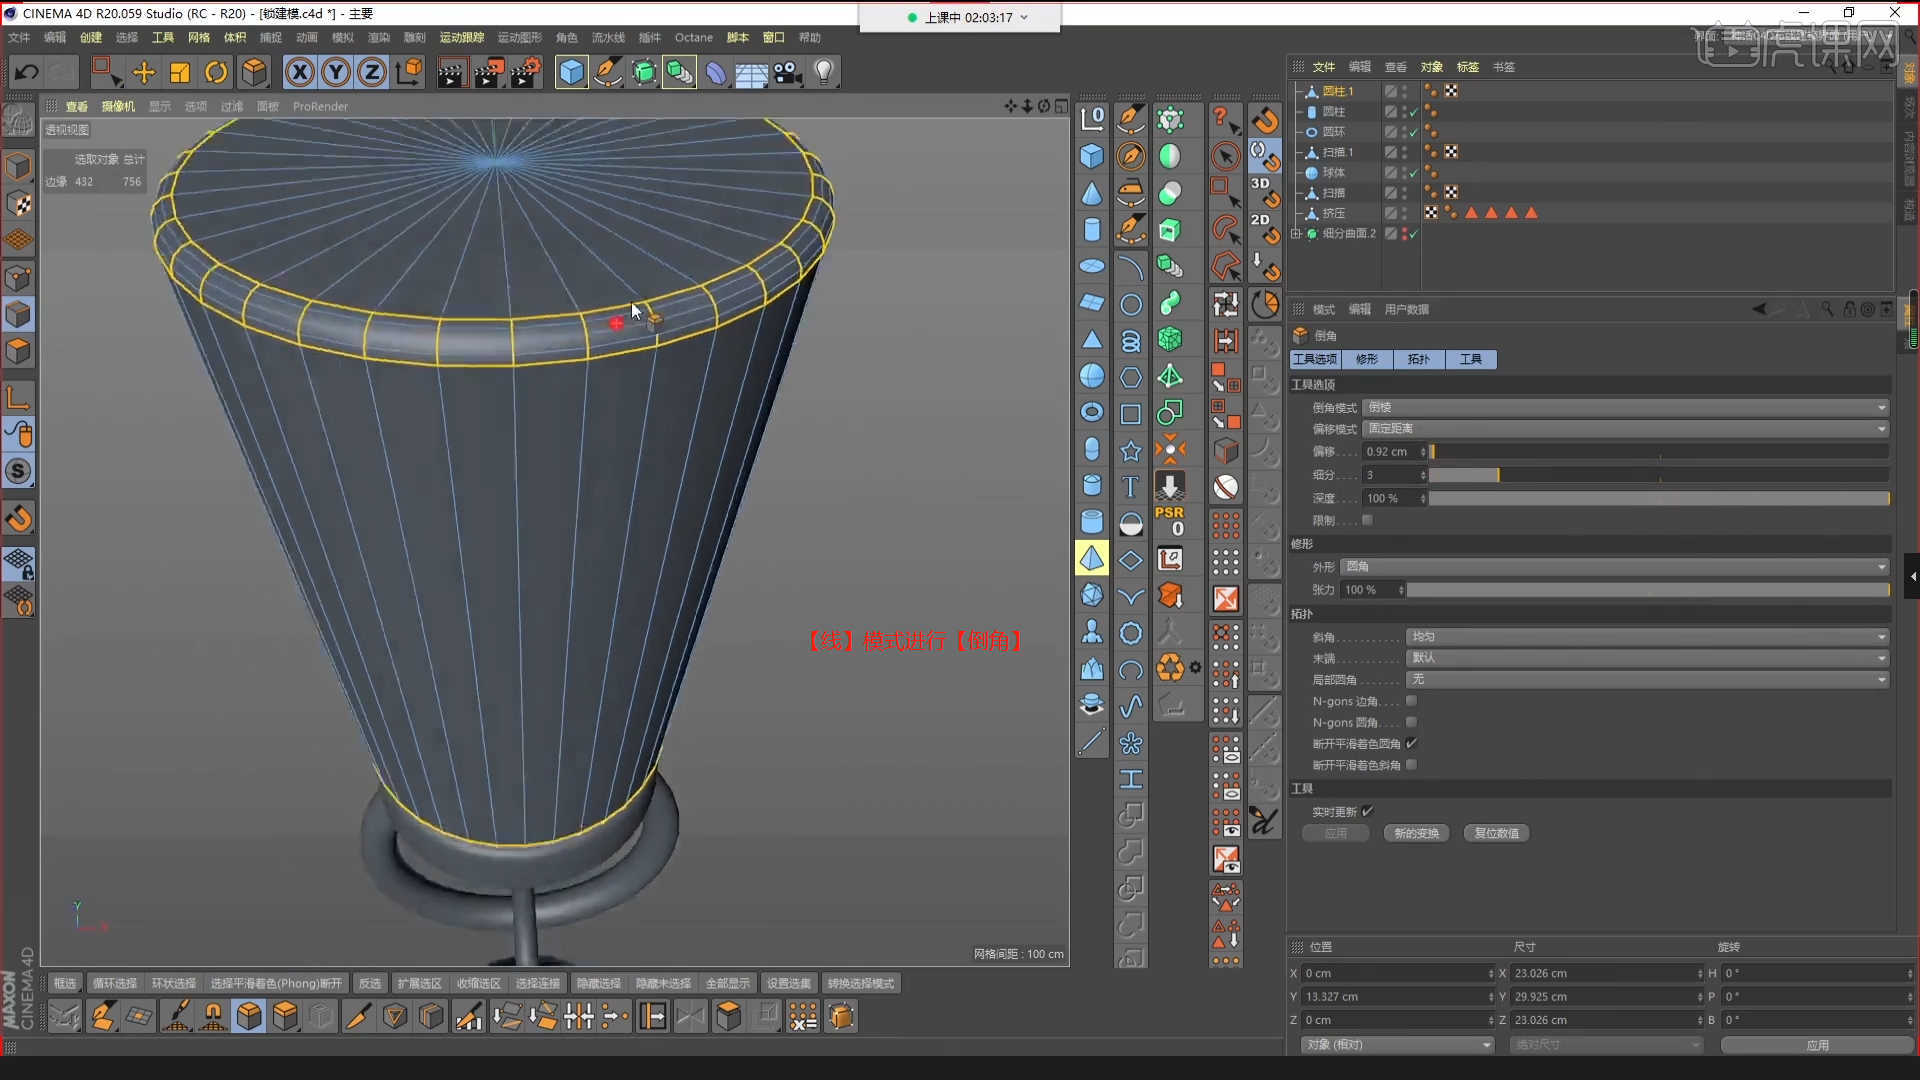The width and height of the screenshot is (1920, 1080).
Task: Toggle Z axis lock icon
Action: tap(372, 72)
